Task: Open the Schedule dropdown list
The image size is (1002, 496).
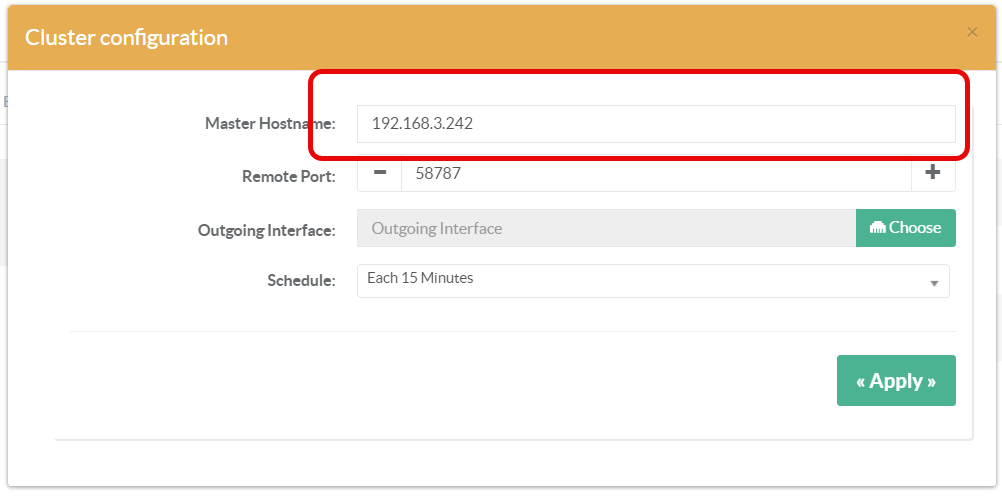Action: click(x=652, y=280)
